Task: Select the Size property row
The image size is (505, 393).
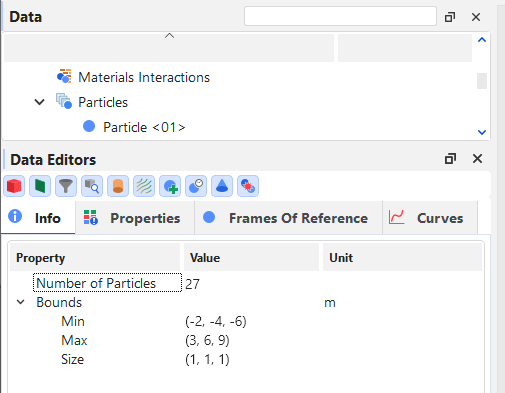Action: (x=72, y=359)
